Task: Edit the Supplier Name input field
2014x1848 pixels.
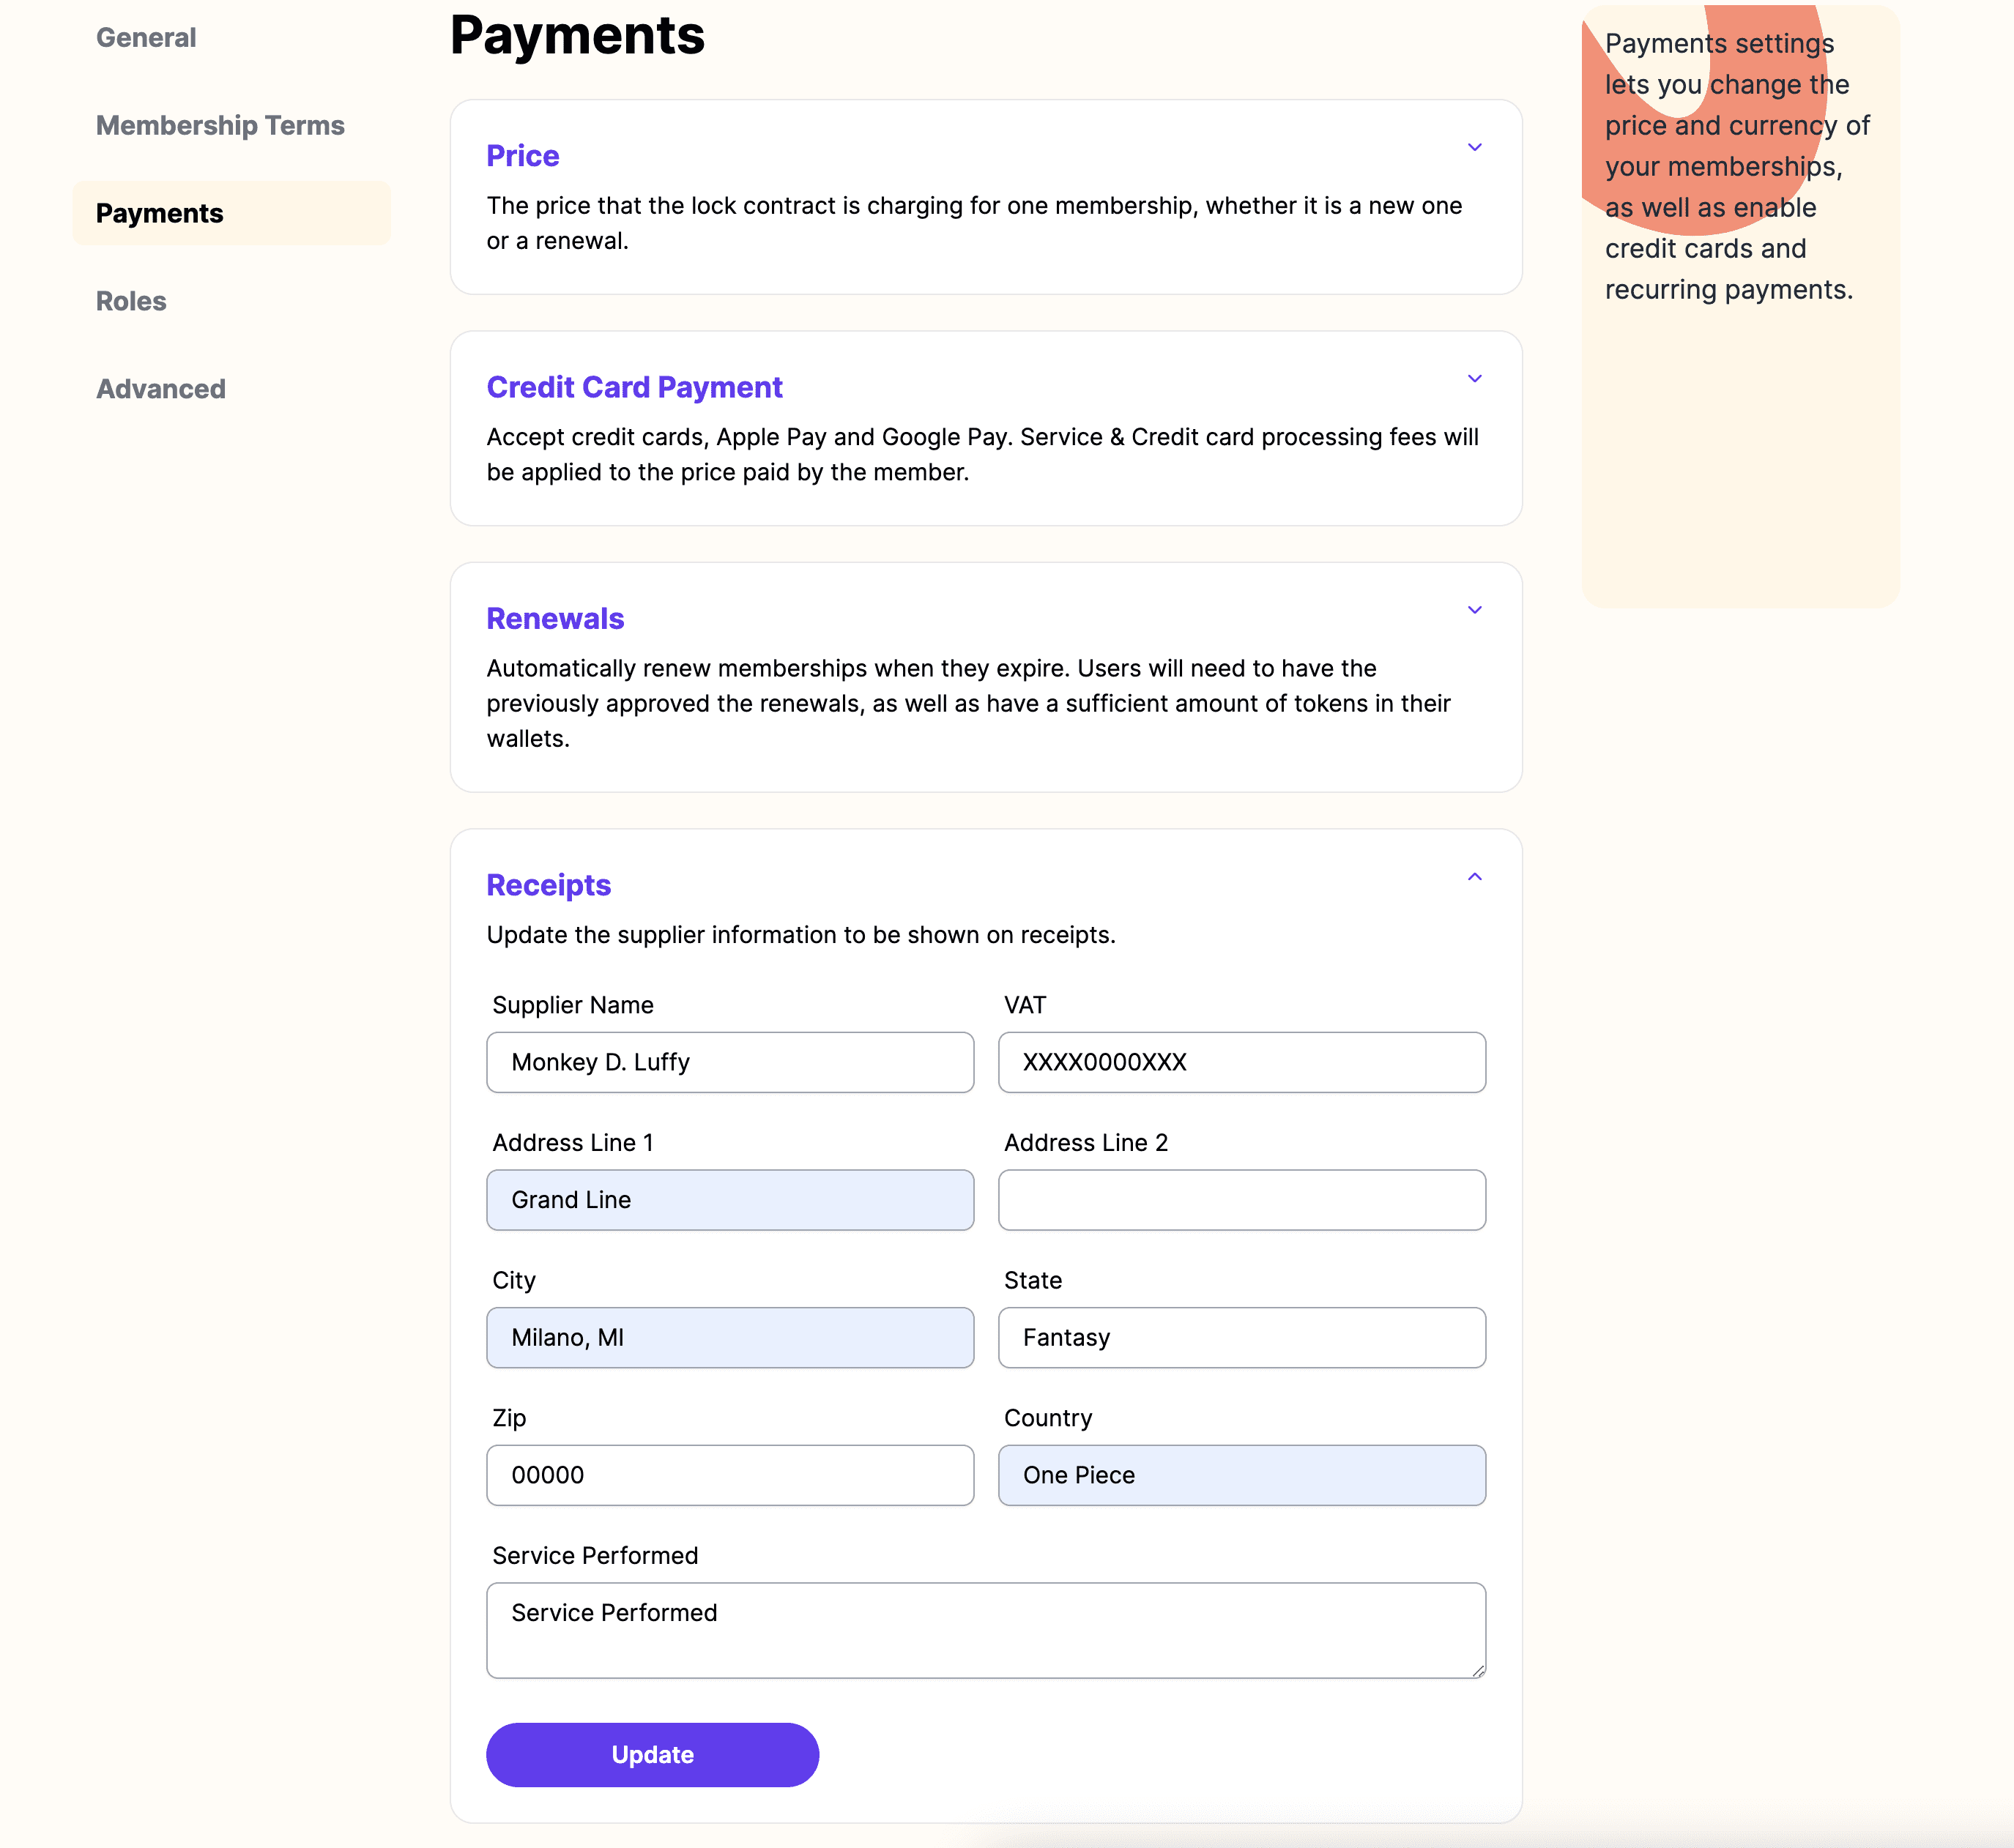Action: coord(730,1061)
